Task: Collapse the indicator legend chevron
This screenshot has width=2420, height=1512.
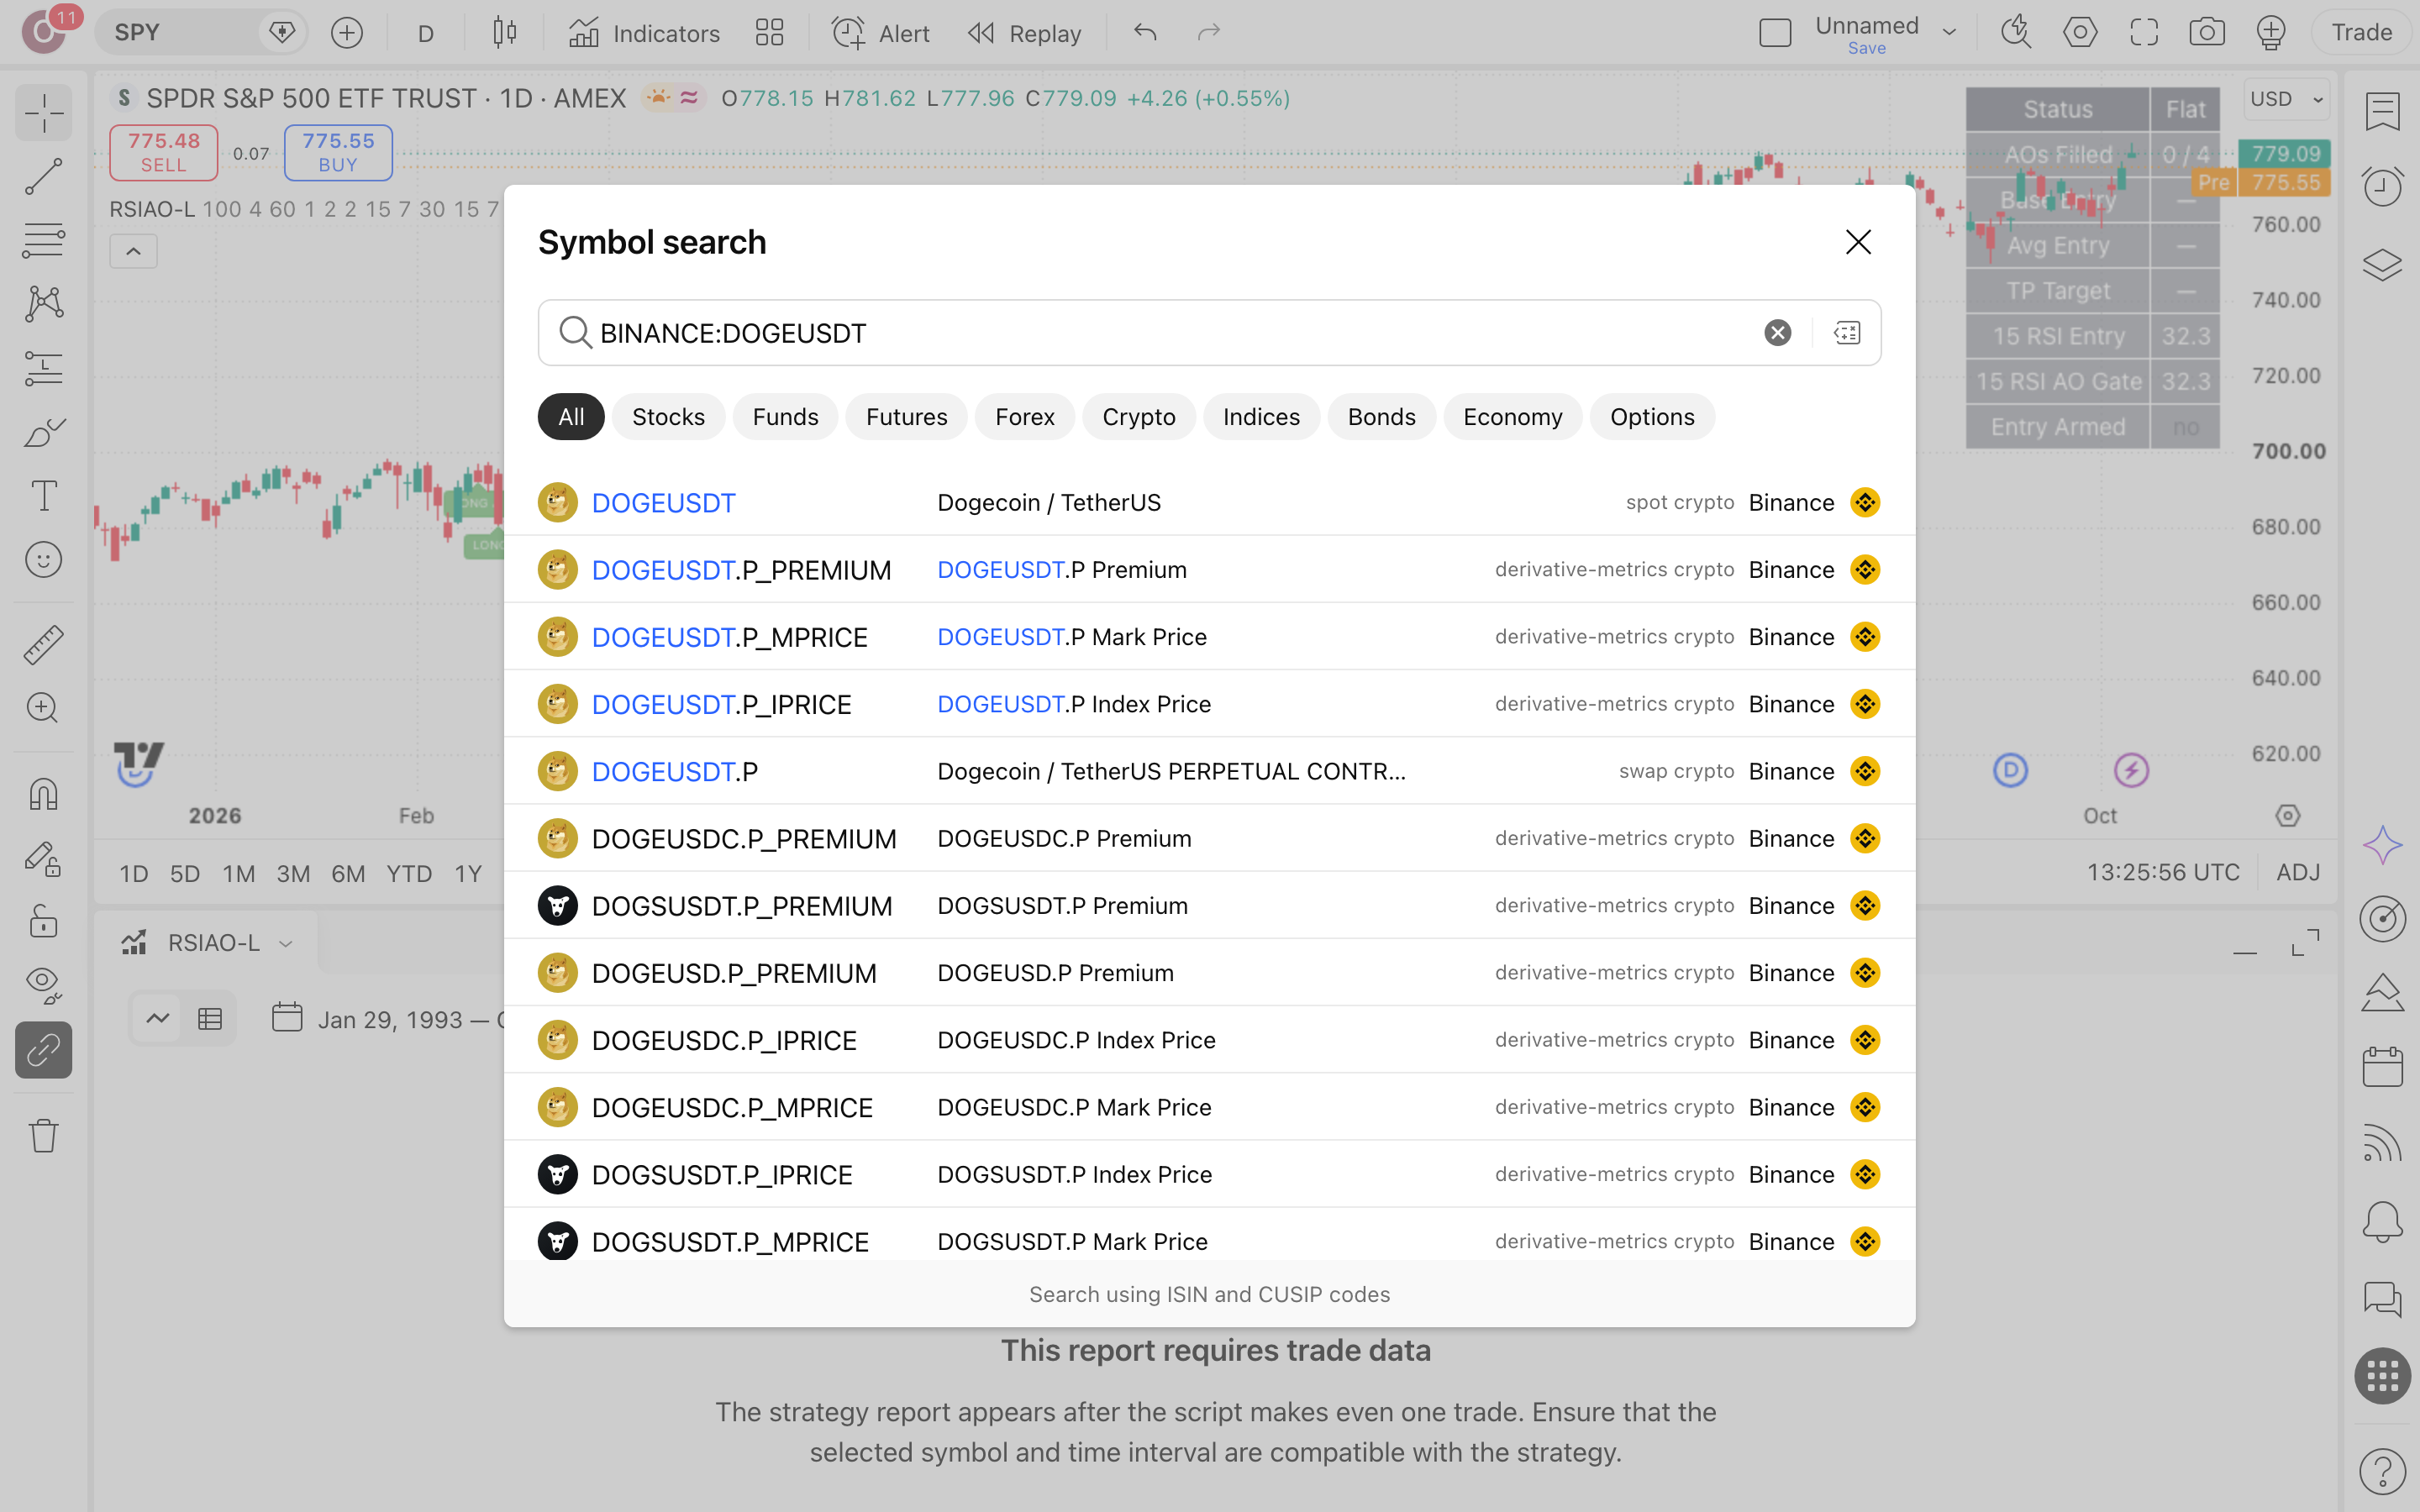Action: click(x=133, y=252)
